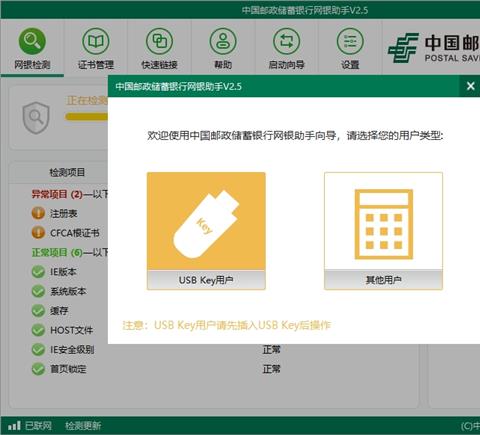The image size is (480, 435).
Task: Launch 启动向导 arrows icon
Action: tap(286, 41)
